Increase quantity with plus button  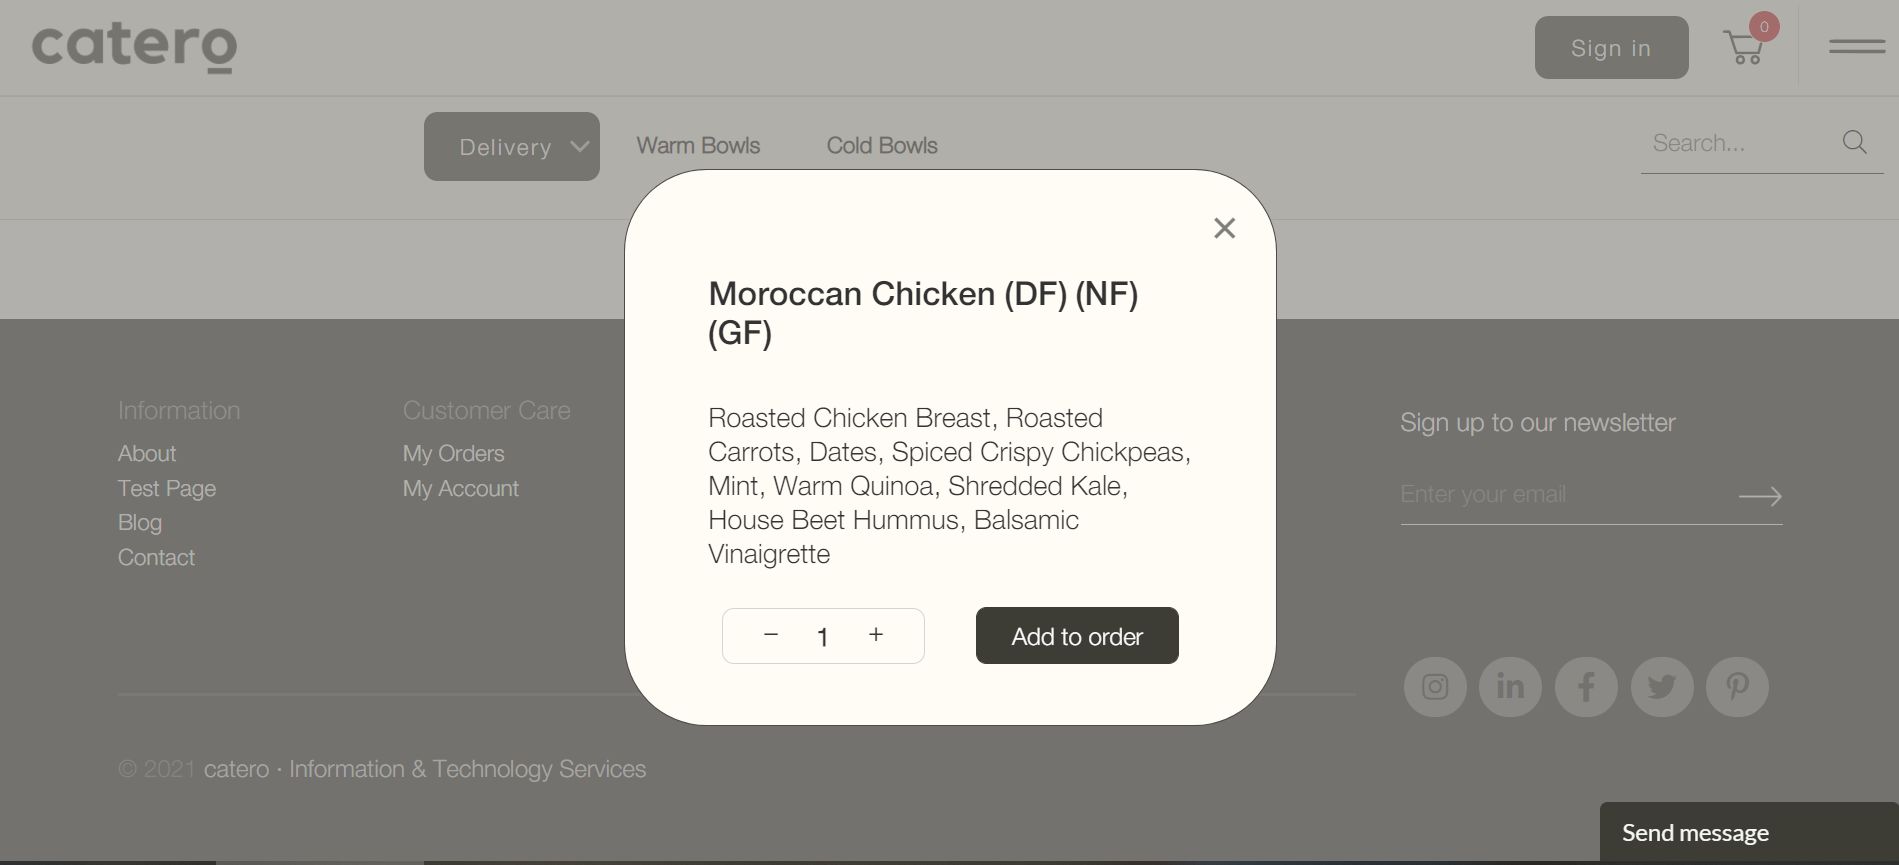pos(876,634)
